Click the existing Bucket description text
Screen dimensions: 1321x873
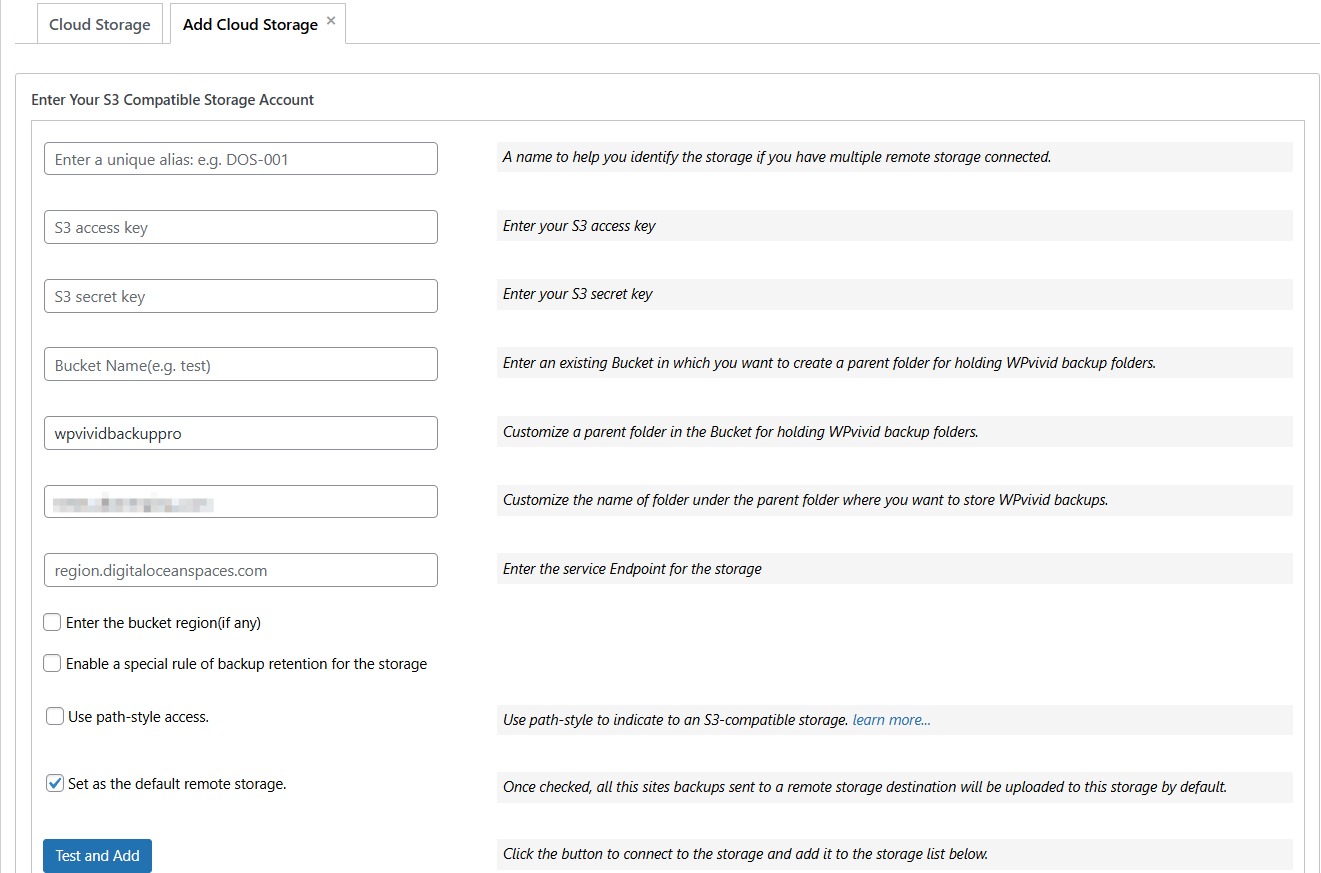(828, 363)
